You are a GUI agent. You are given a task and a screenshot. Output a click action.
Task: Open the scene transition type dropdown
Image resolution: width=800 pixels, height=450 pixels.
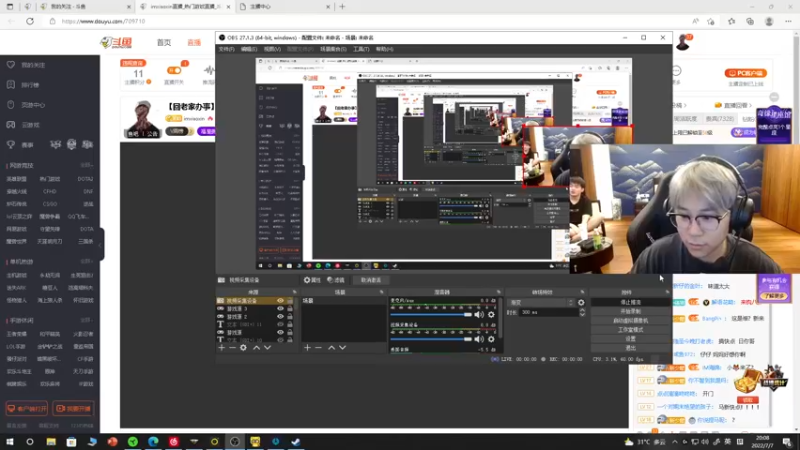pyautogui.click(x=541, y=303)
